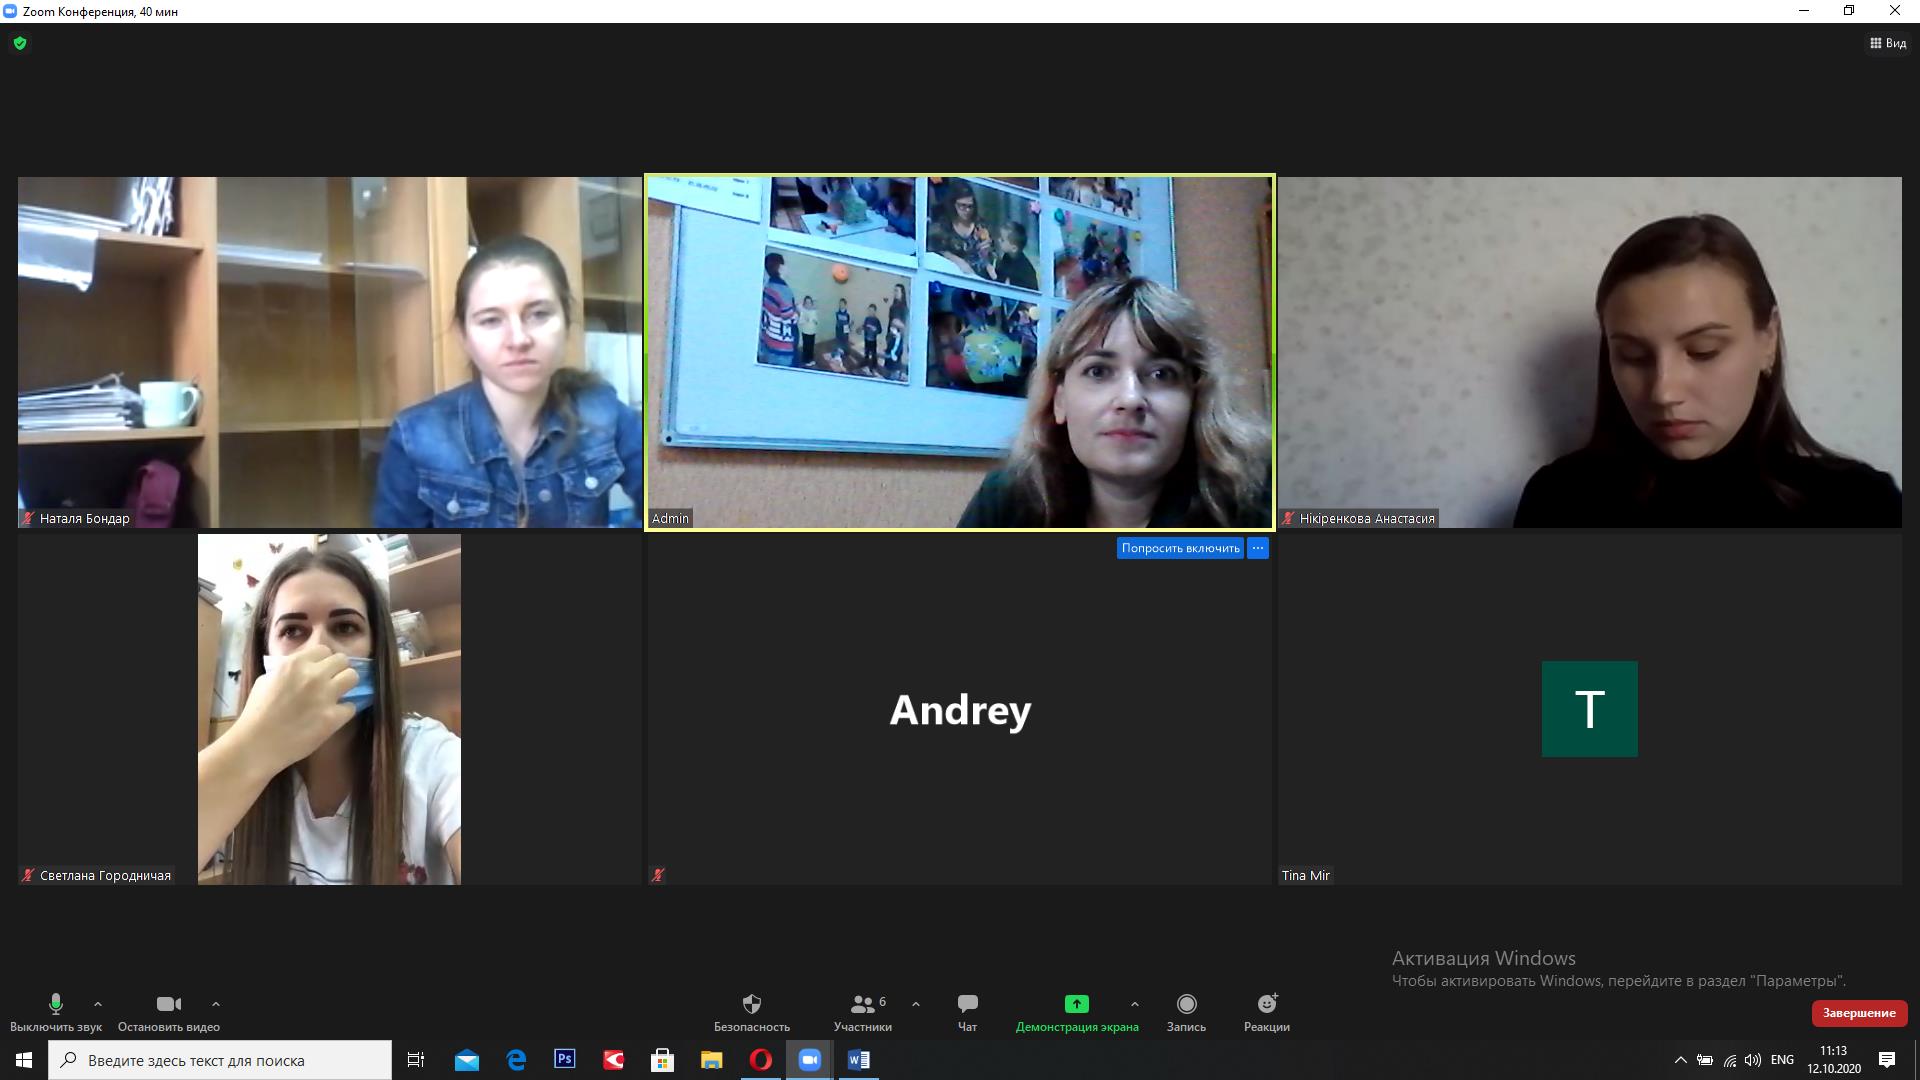1920x1080 pixels.
Task: Expand the participants options arrow
Action: coord(916,1003)
